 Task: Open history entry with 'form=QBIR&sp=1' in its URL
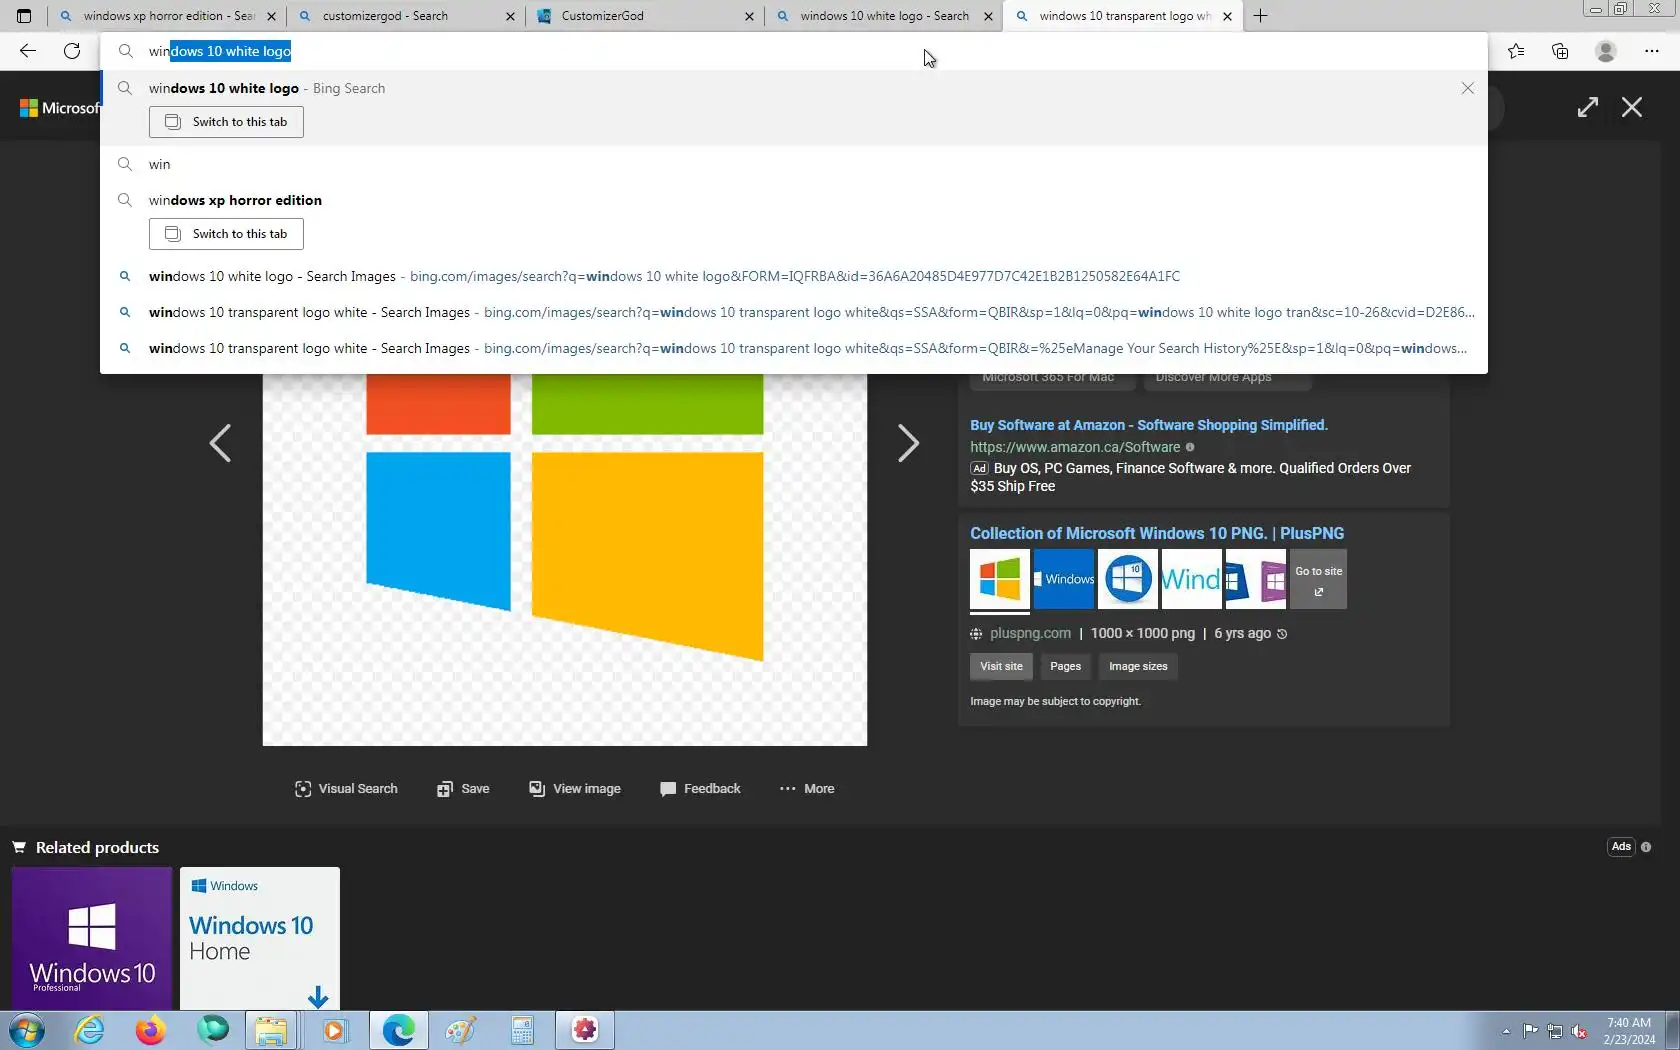794,312
